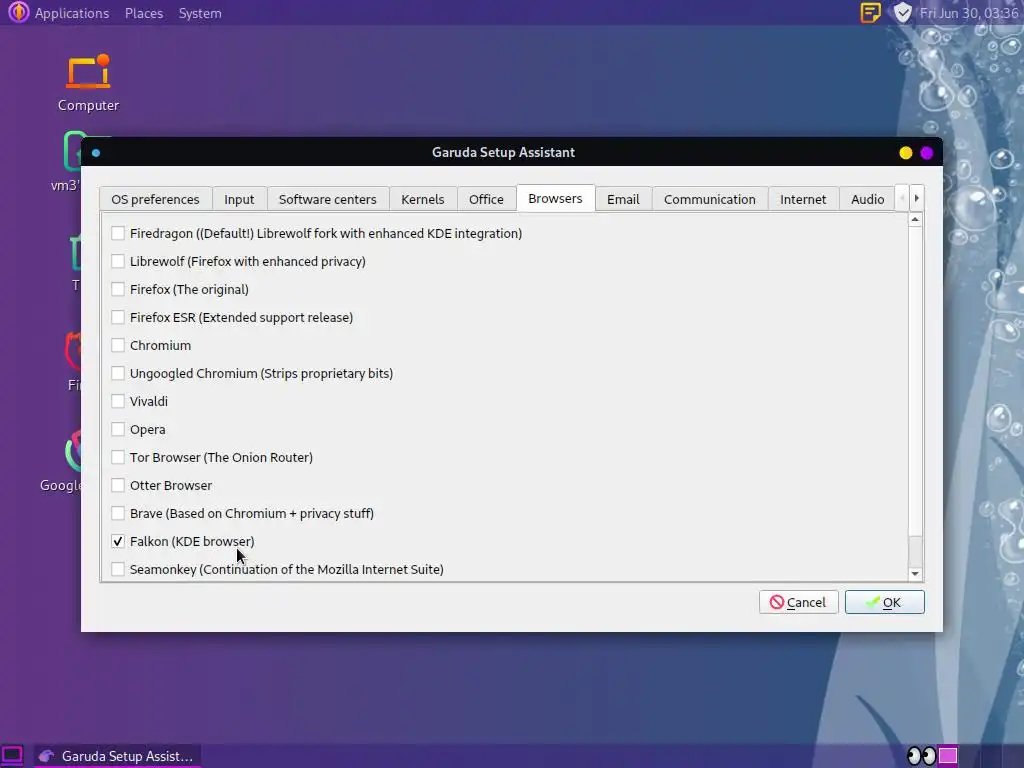Click the date and time clock

click(x=969, y=13)
